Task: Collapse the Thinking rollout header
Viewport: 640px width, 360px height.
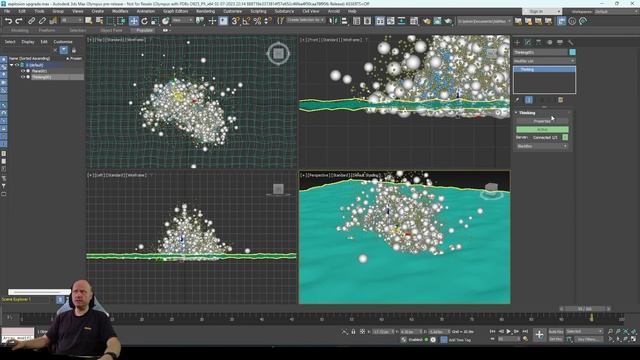Action: (x=543, y=113)
